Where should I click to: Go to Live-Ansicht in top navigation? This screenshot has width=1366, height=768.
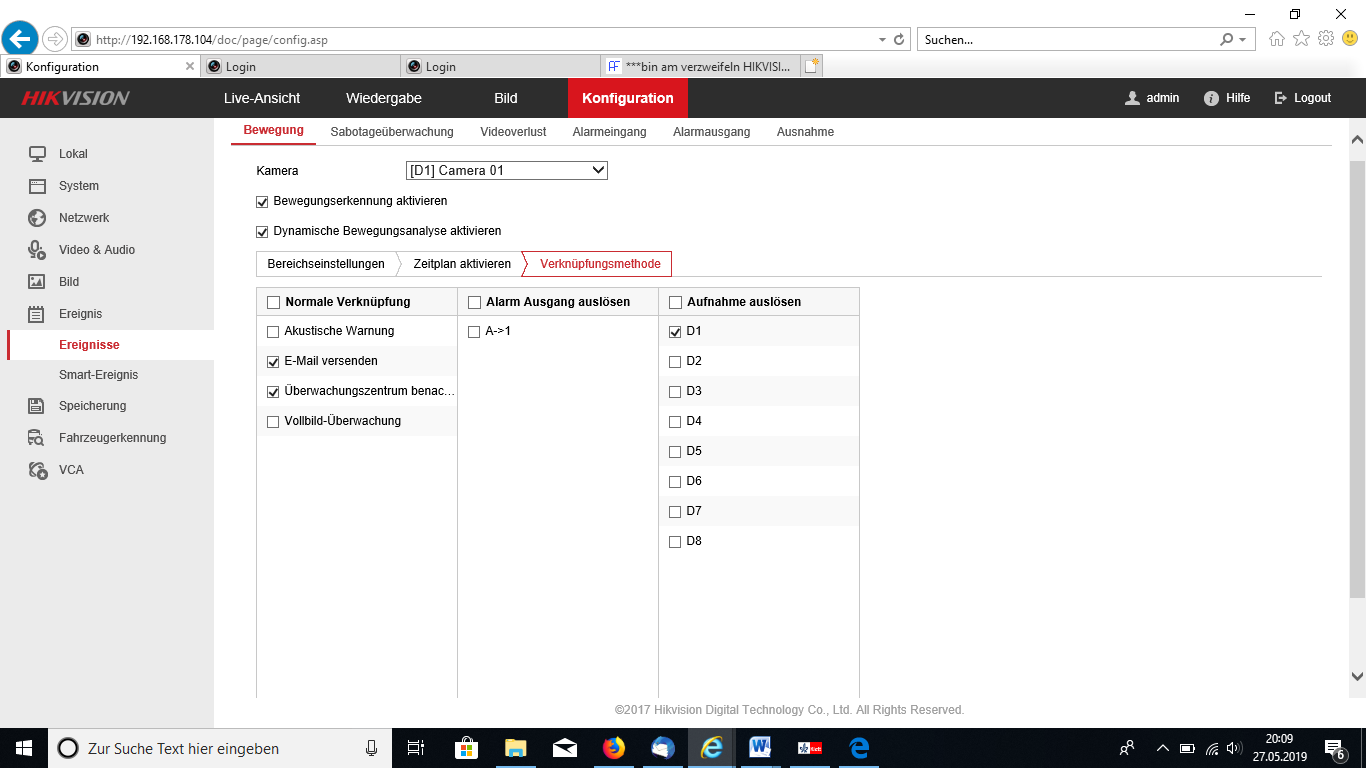[262, 98]
